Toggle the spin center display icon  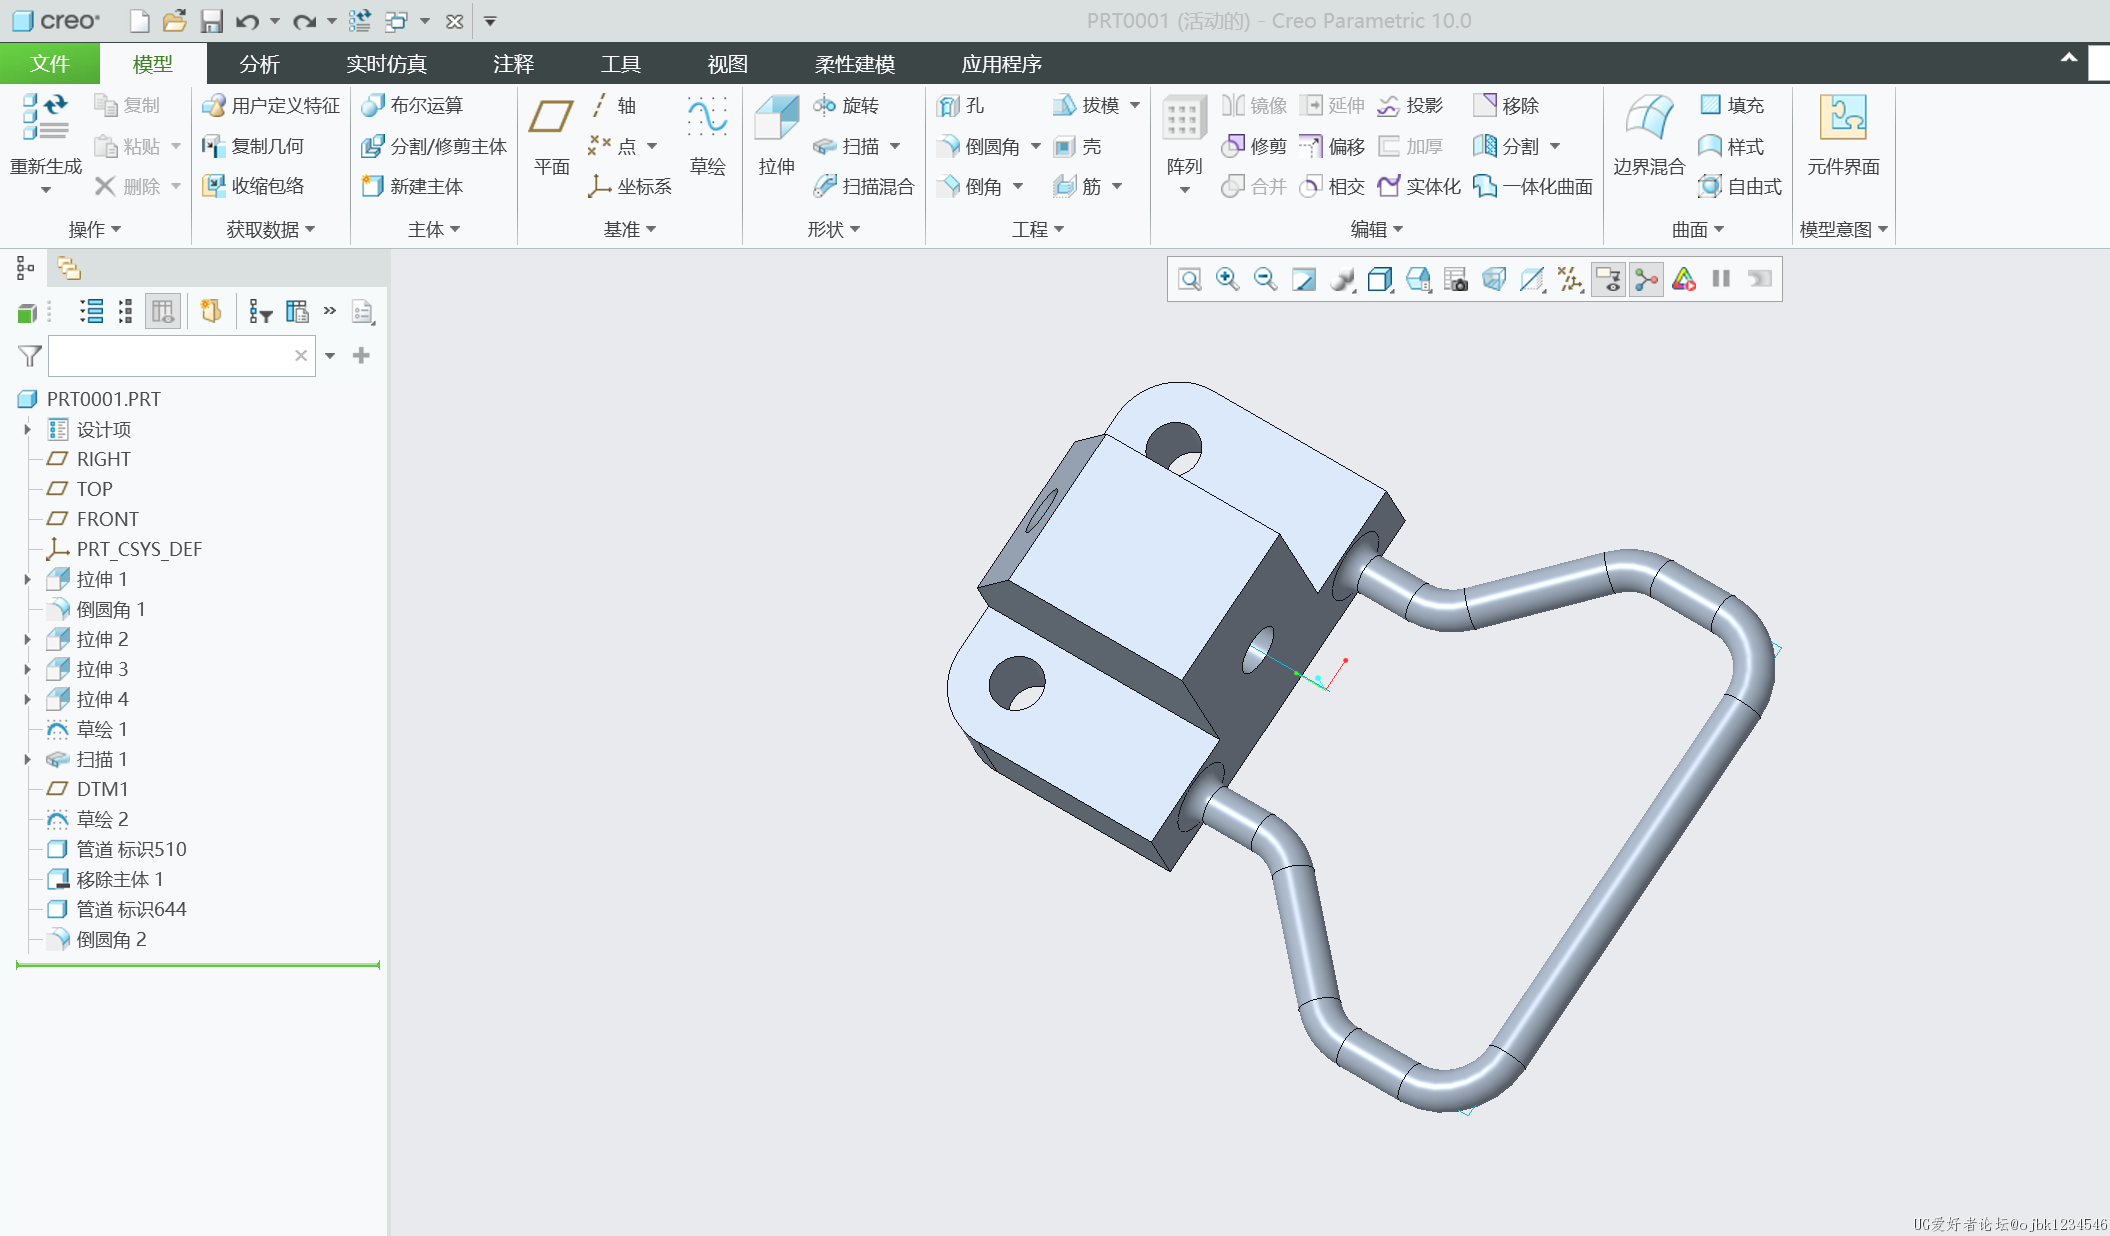(x=1646, y=280)
